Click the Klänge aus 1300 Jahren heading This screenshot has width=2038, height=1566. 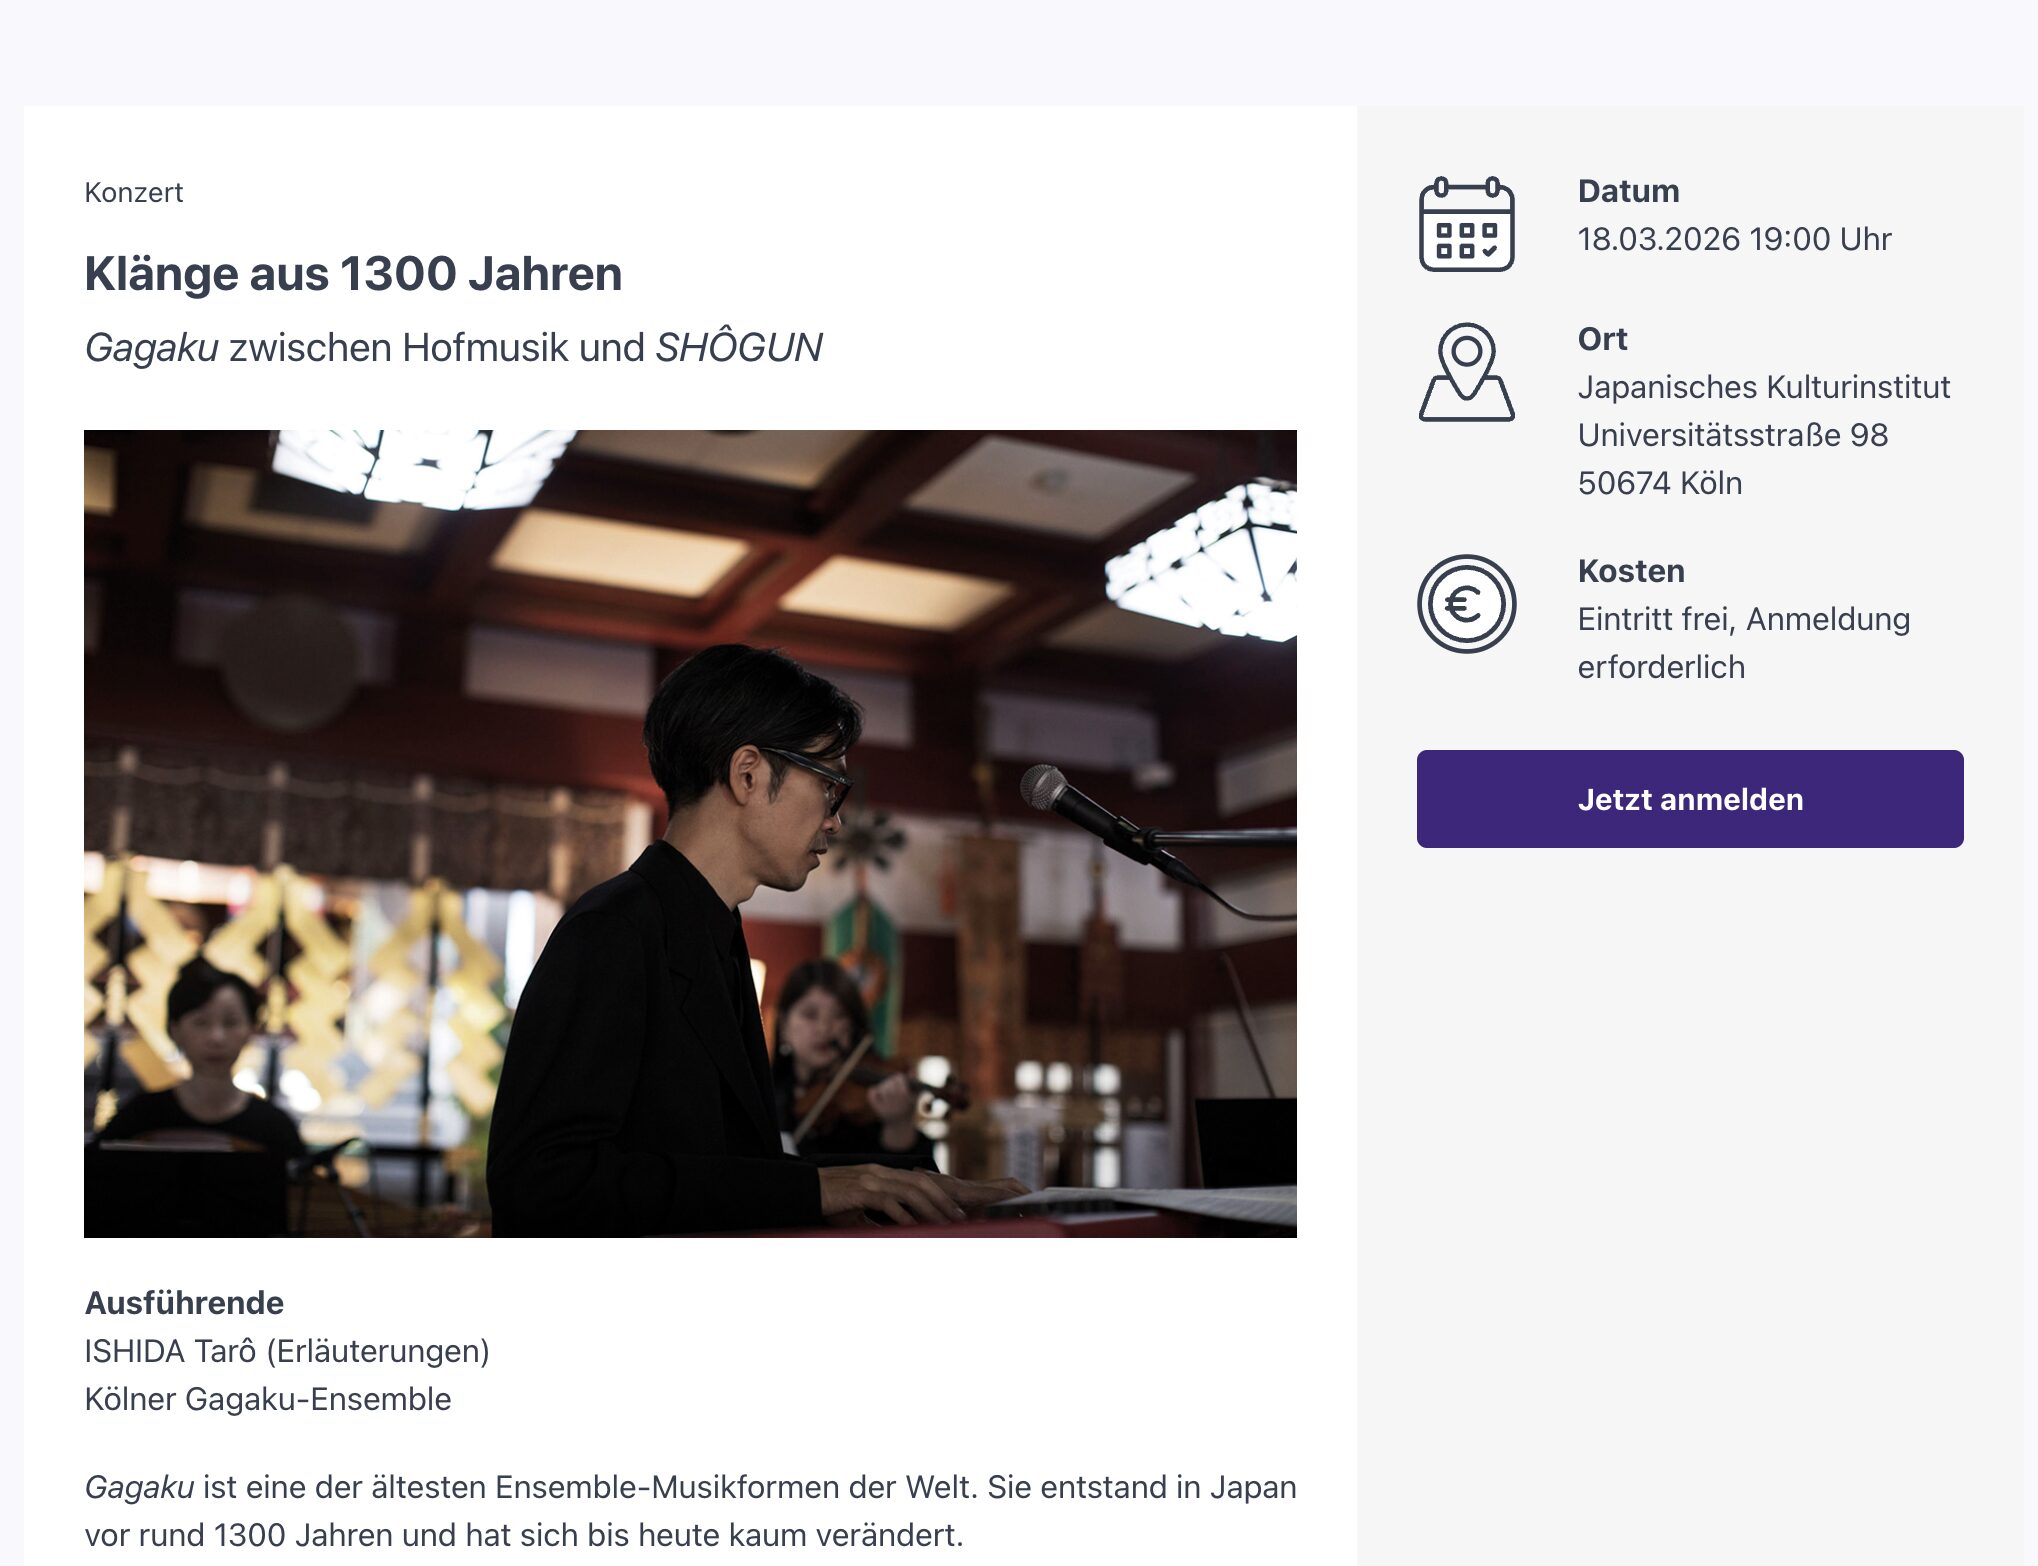click(353, 274)
